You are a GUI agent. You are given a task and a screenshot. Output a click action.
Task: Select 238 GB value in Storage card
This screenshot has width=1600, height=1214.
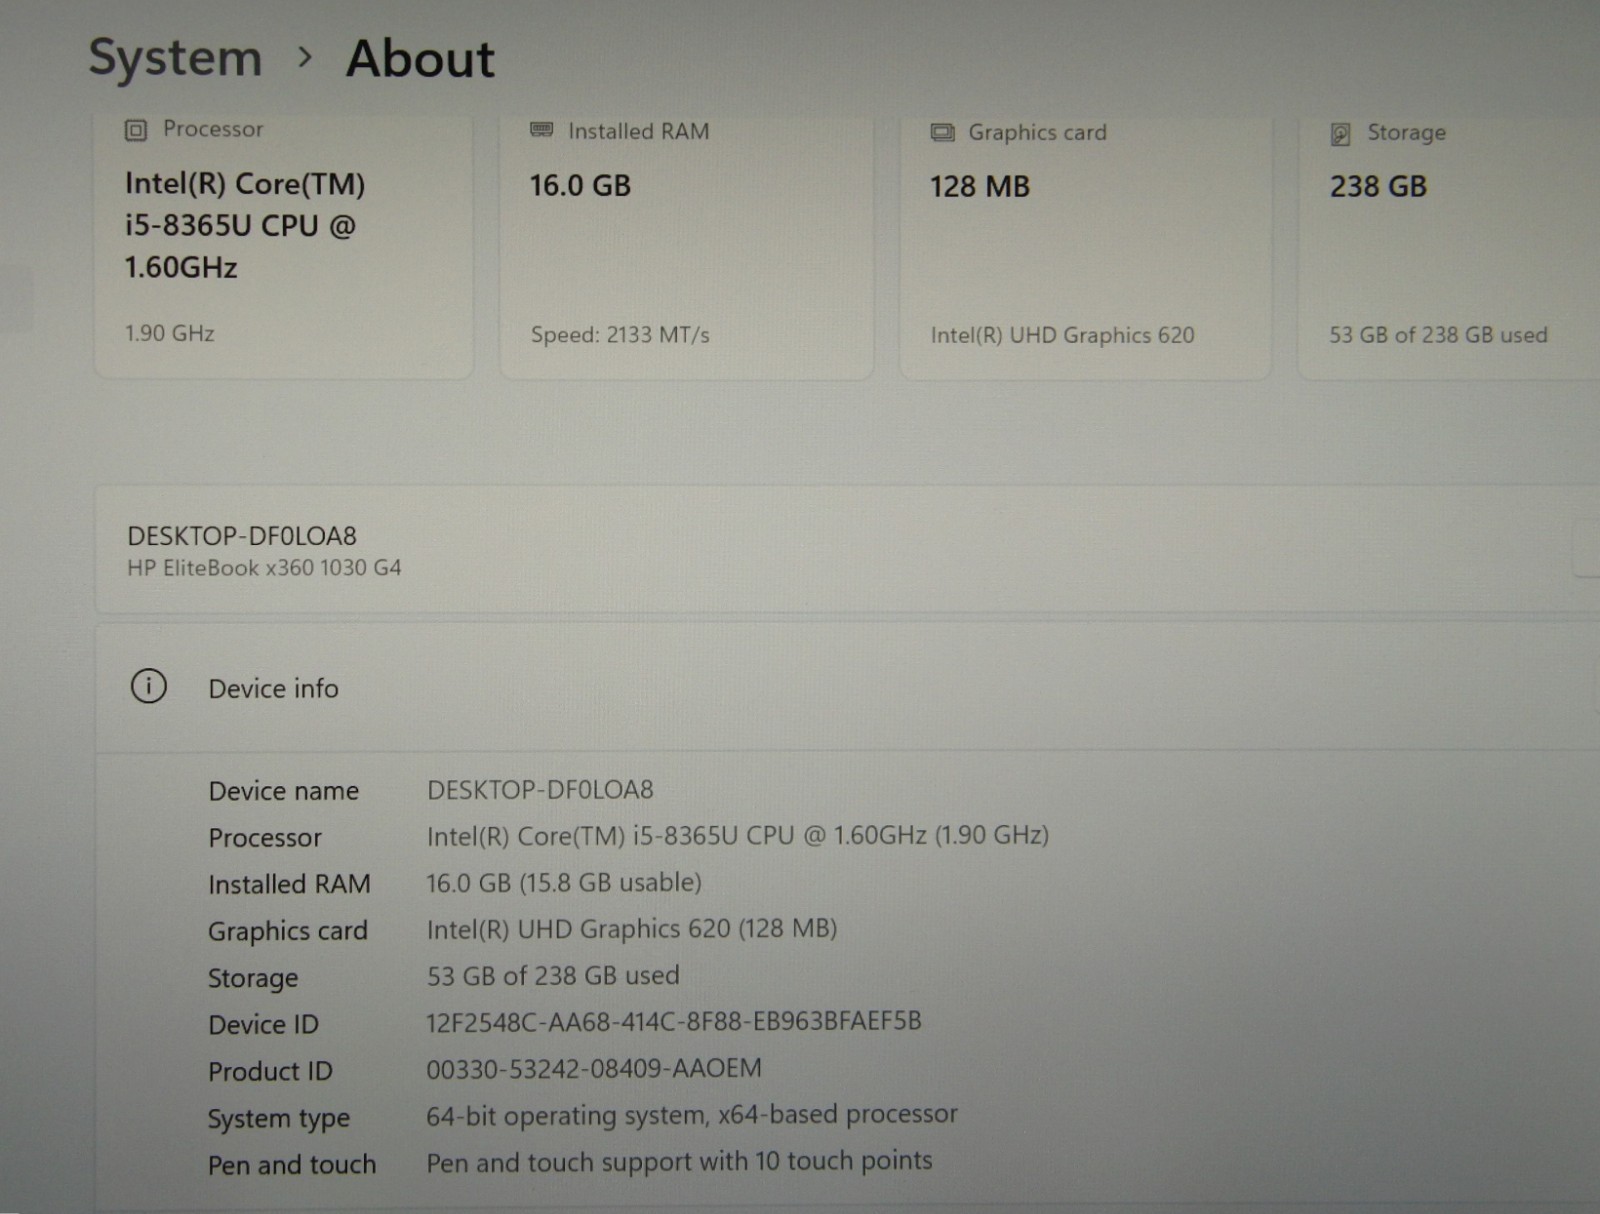[x=1378, y=187]
